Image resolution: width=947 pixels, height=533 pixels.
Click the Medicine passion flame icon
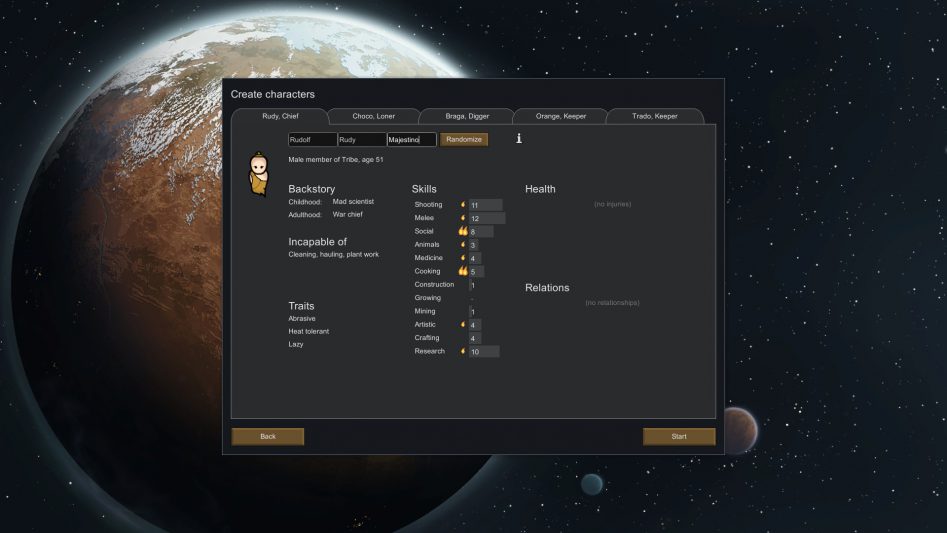point(463,258)
